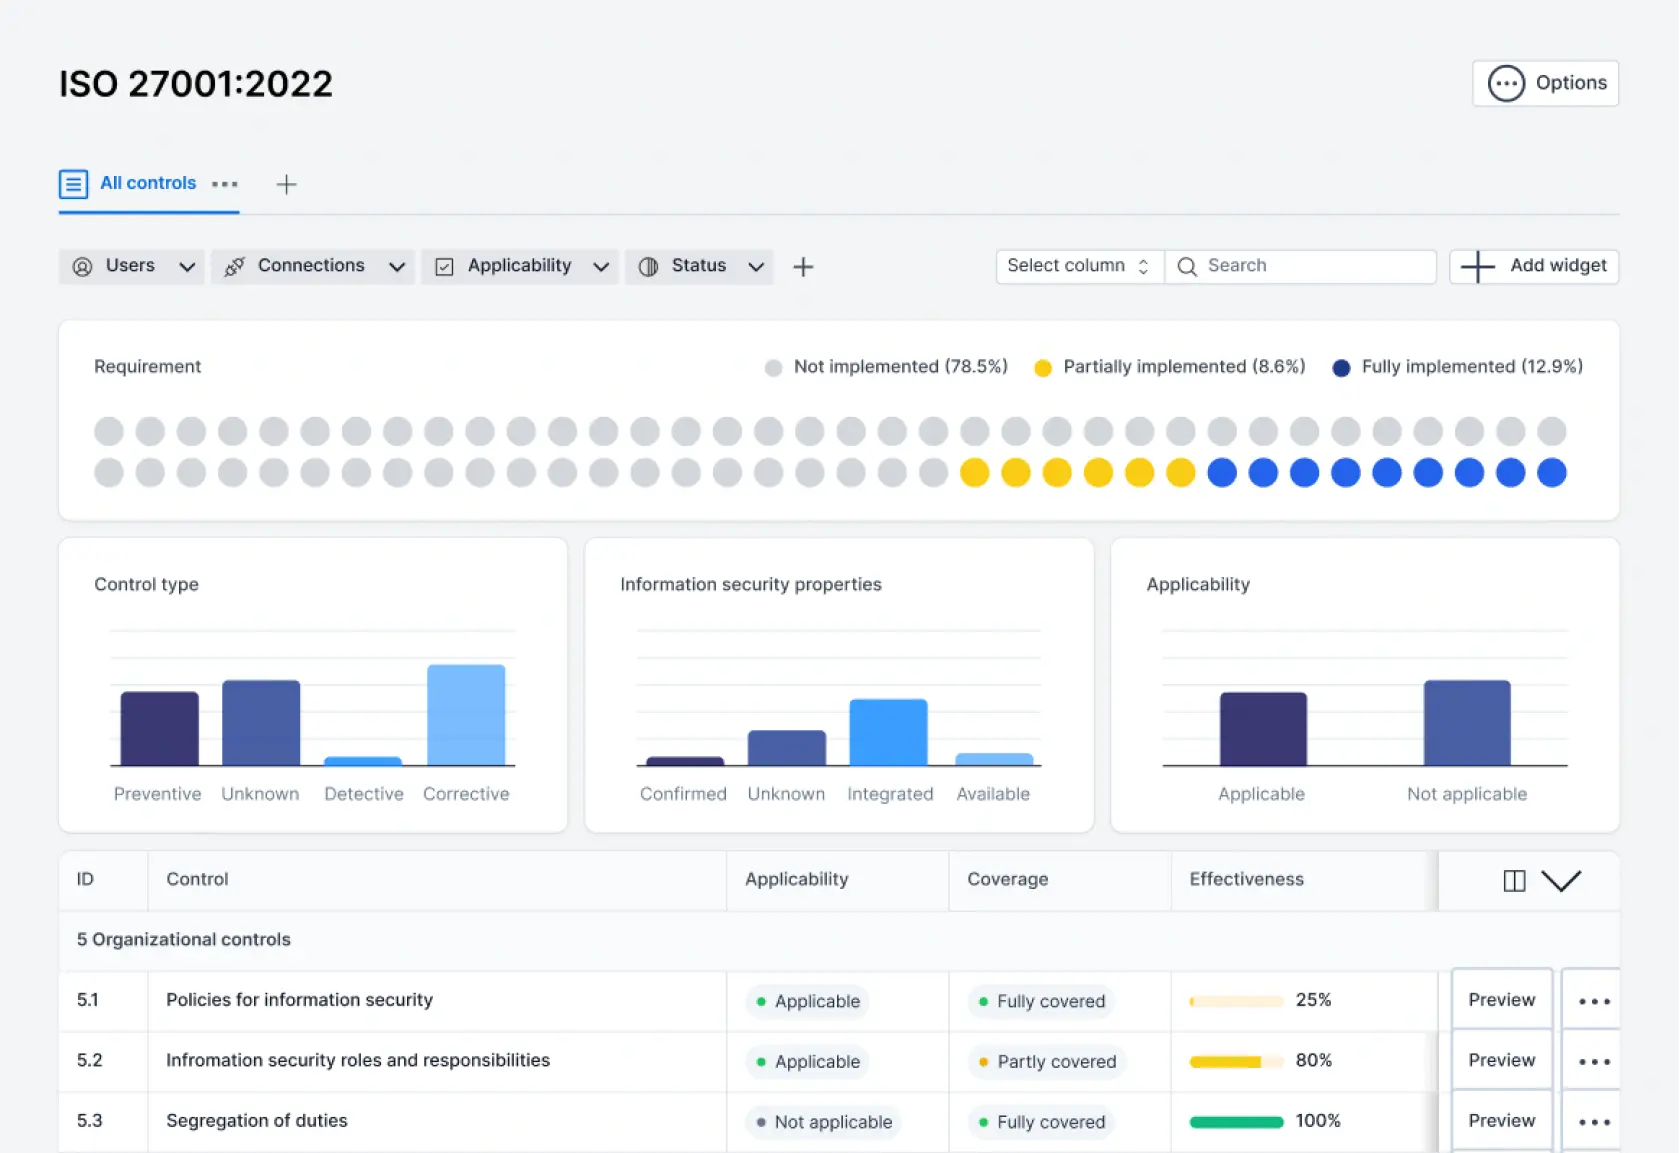
Task: Open Infromation security roles and responsibilities row
Action: click(358, 1060)
